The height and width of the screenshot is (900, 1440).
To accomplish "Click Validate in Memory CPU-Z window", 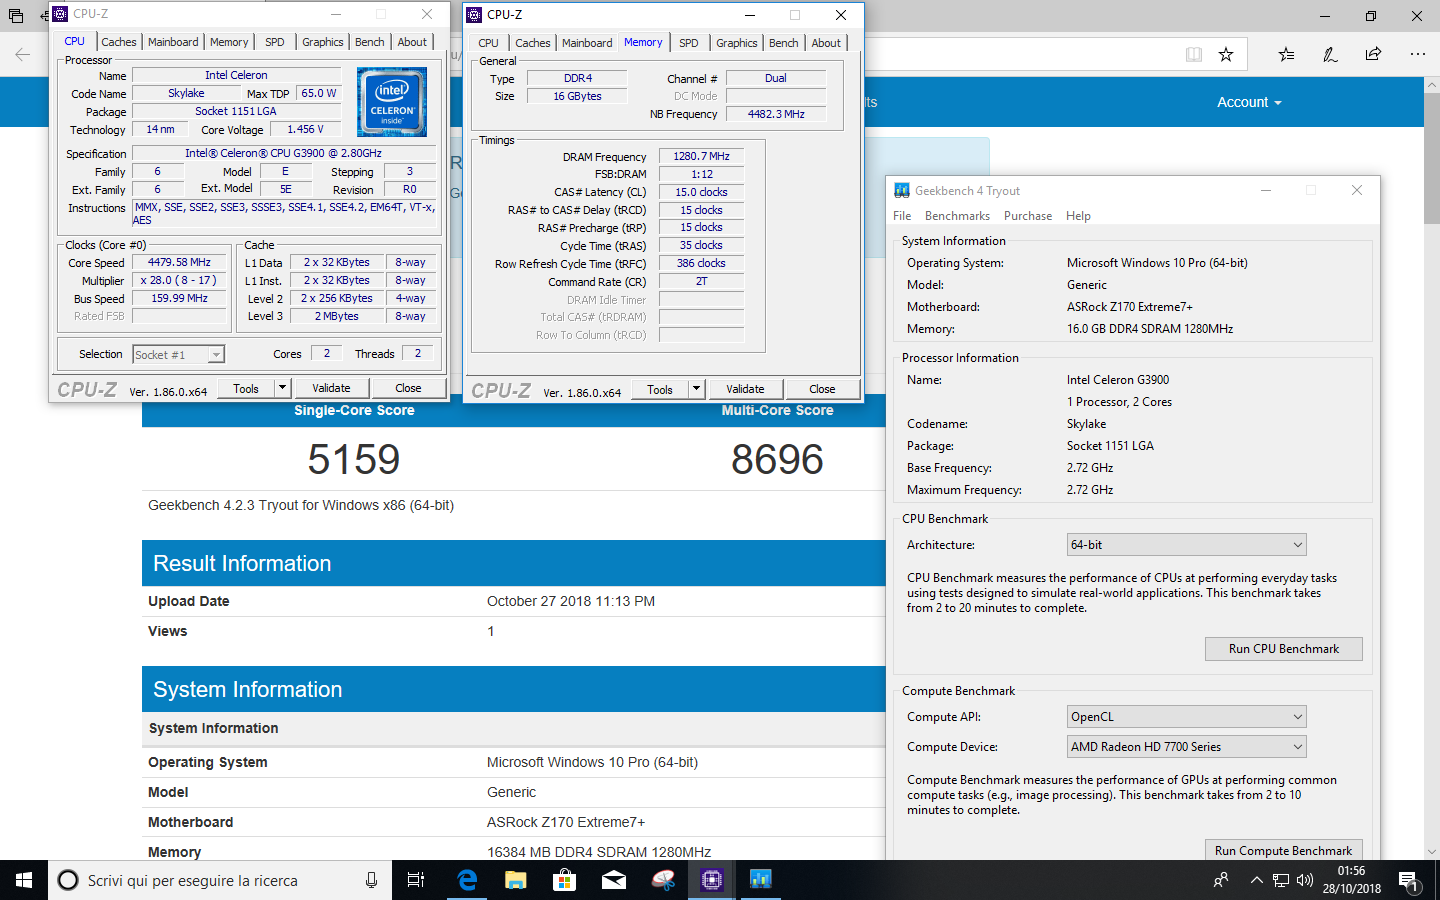I will pyautogui.click(x=745, y=389).
